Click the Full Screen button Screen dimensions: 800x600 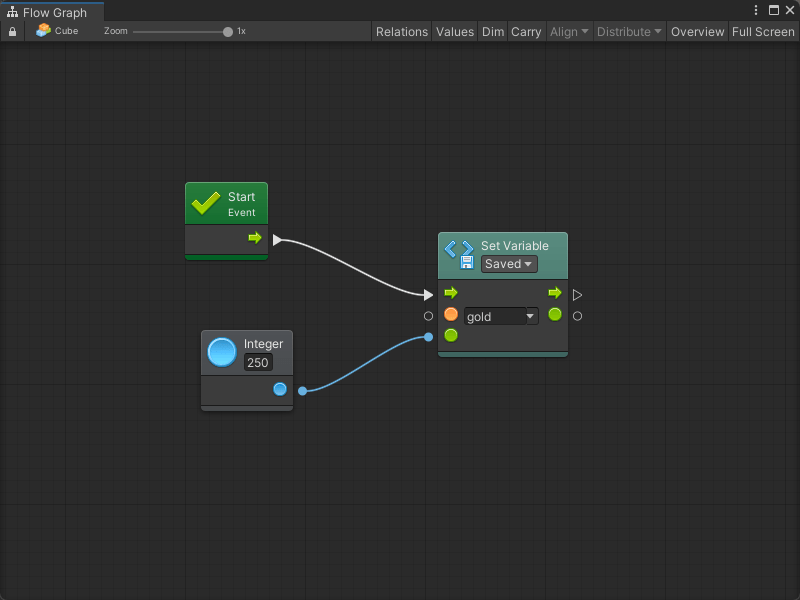pyautogui.click(x=763, y=32)
